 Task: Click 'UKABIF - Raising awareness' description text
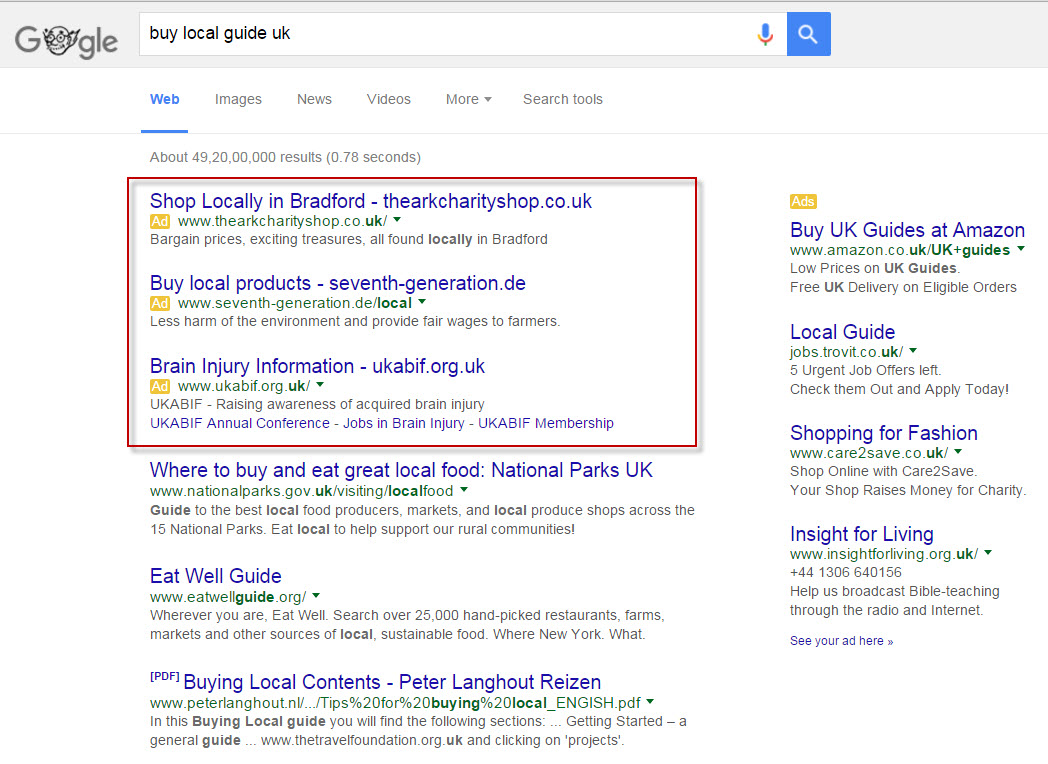click(x=317, y=404)
